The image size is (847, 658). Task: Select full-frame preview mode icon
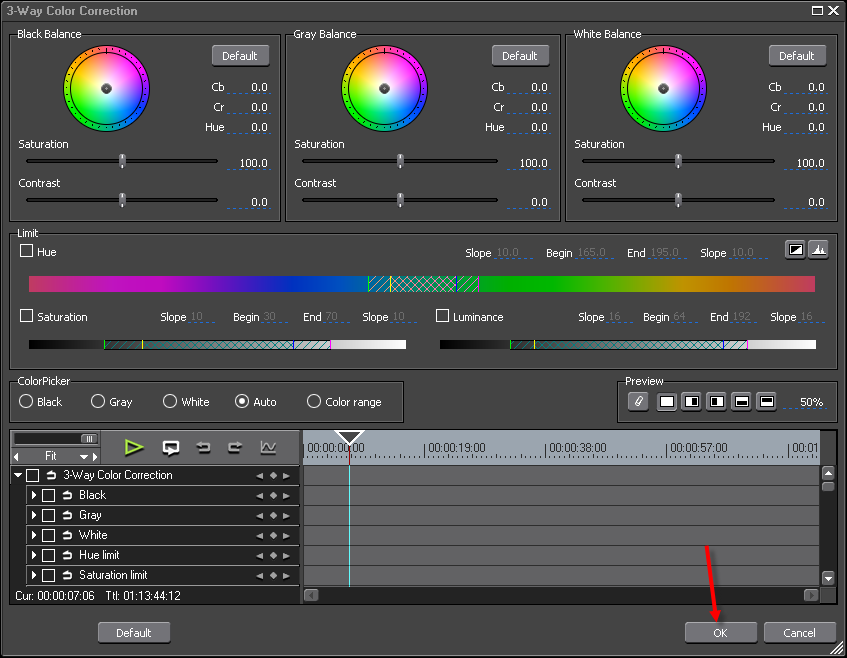pos(667,402)
